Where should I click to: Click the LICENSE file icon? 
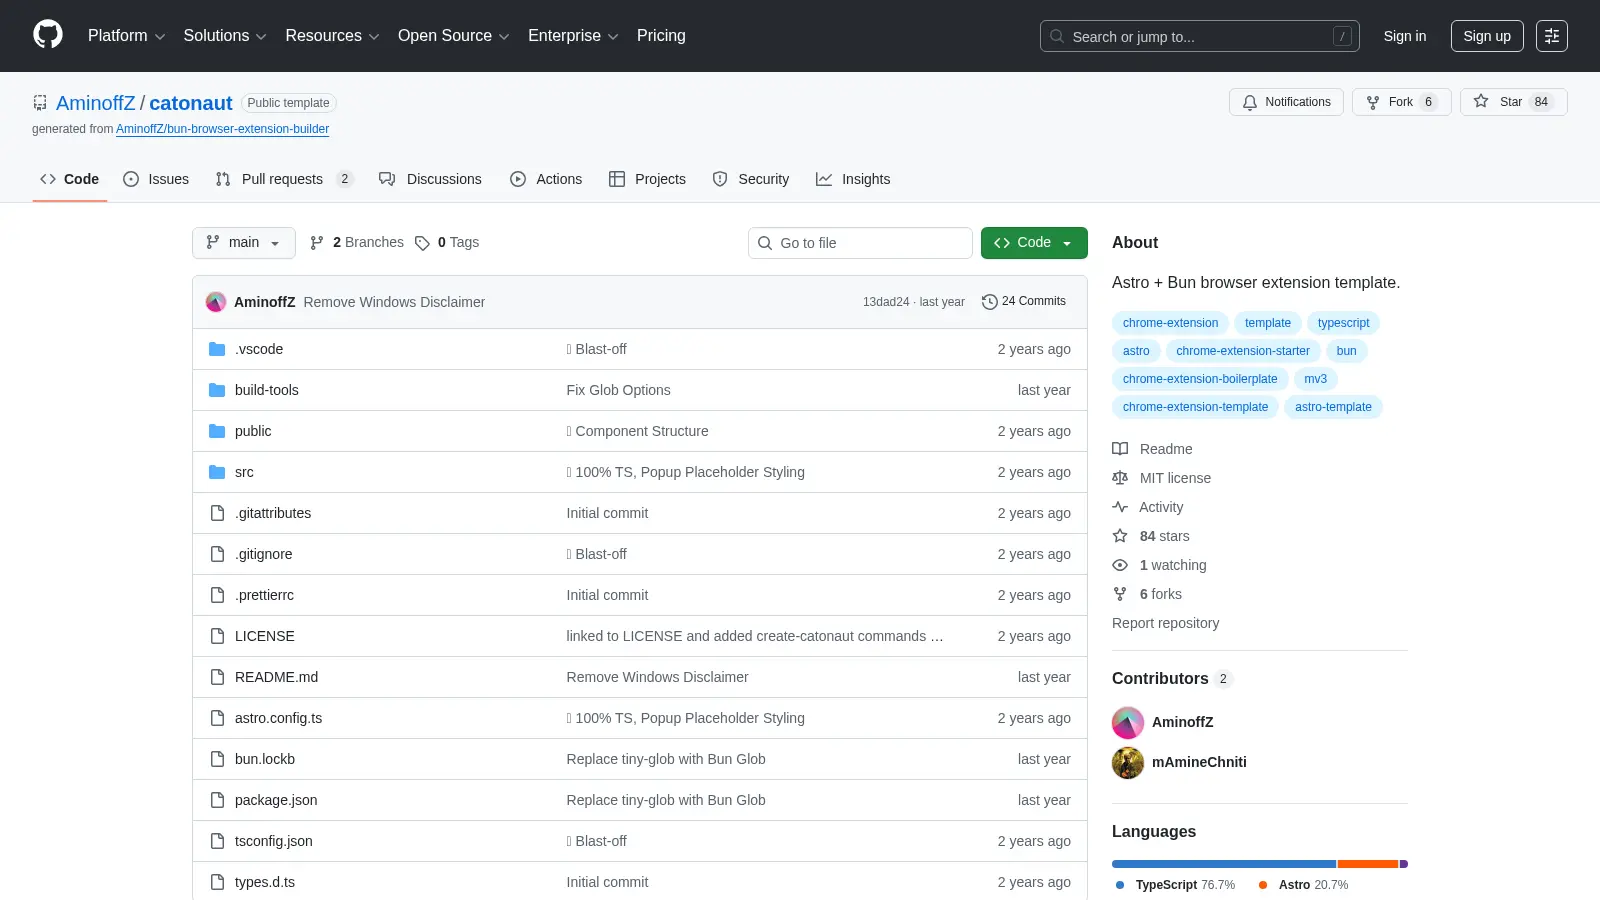pos(217,636)
